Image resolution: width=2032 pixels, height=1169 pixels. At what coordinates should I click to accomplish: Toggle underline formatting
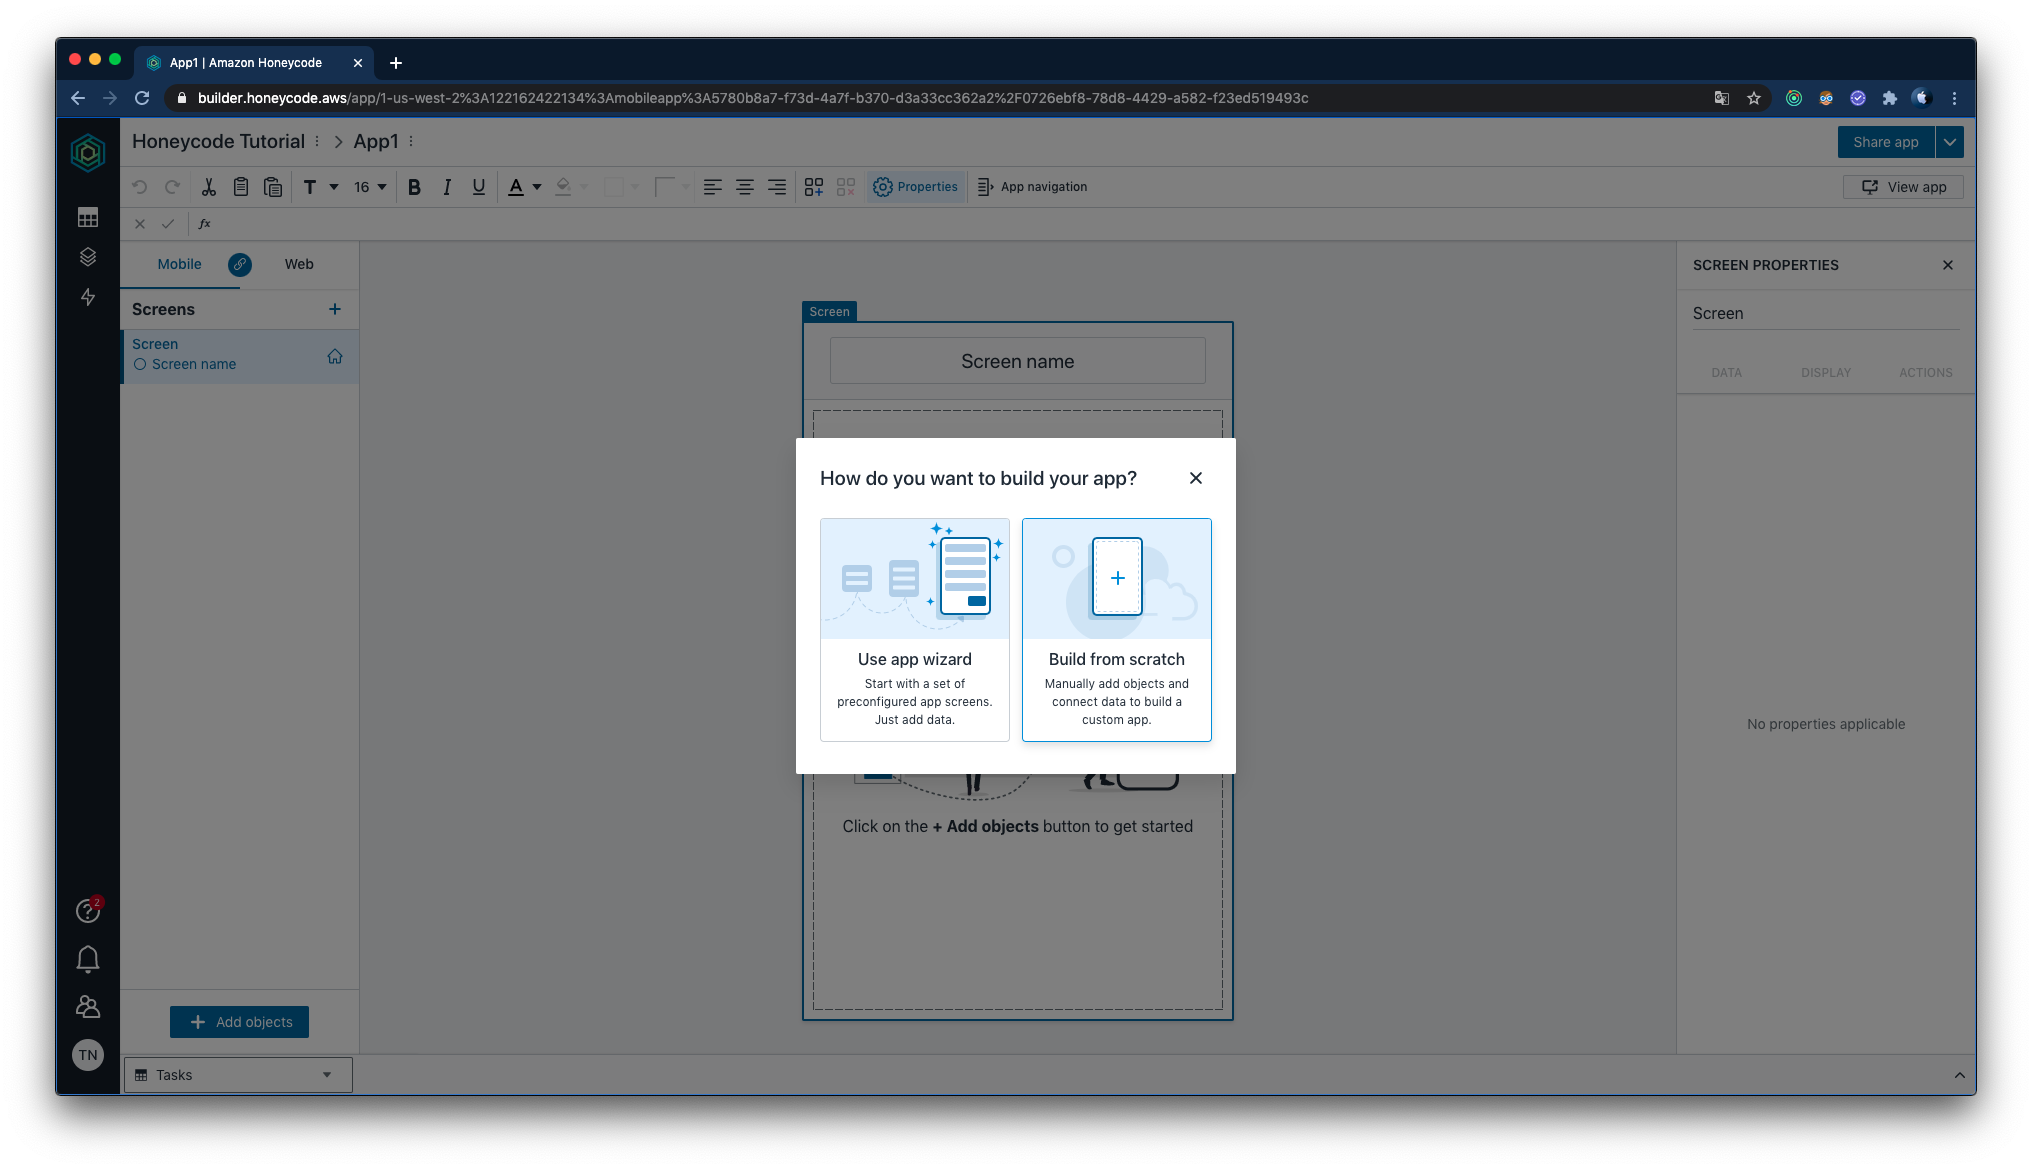tap(479, 187)
